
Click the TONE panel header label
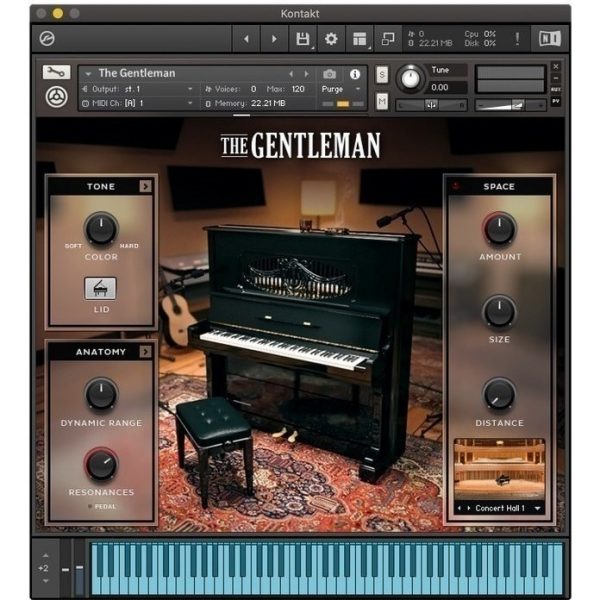coord(101,186)
